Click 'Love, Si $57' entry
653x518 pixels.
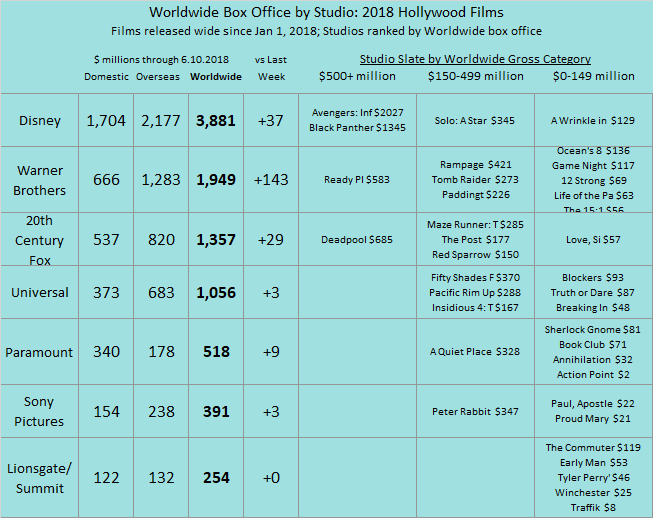pos(593,240)
